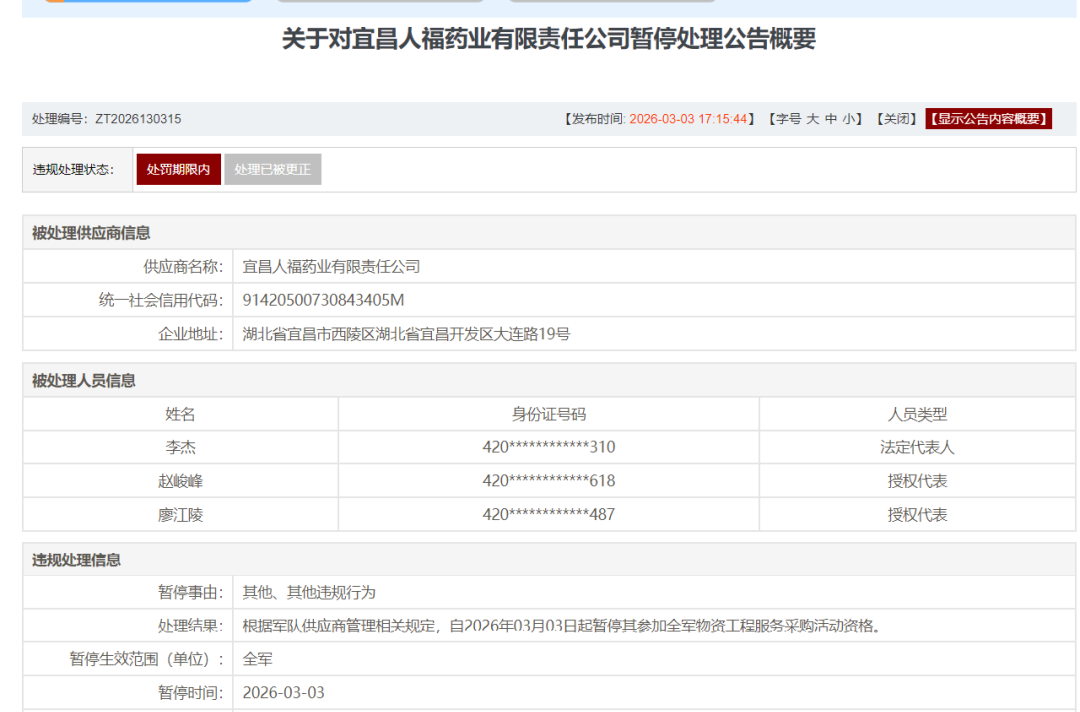This screenshot has width=1080, height=712.
Task: Click suspension date value 2026-03-03
Action: 283,693
